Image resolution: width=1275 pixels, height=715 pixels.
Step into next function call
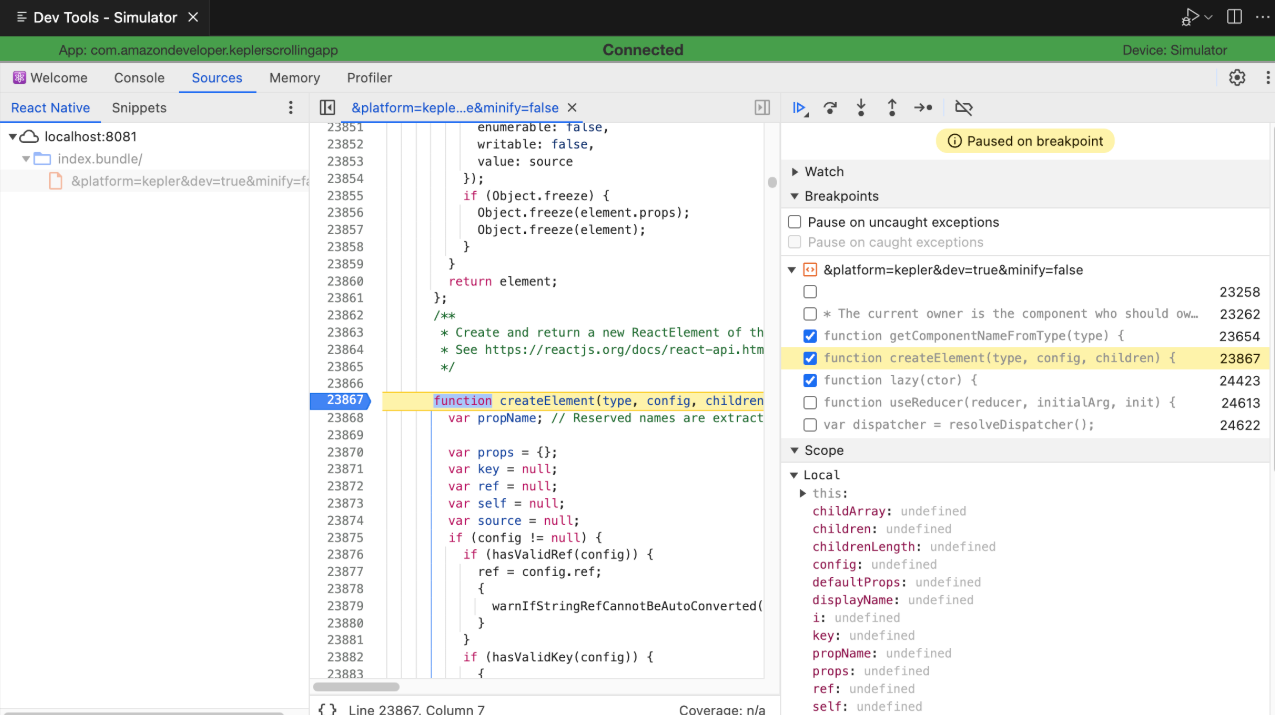(x=861, y=108)
